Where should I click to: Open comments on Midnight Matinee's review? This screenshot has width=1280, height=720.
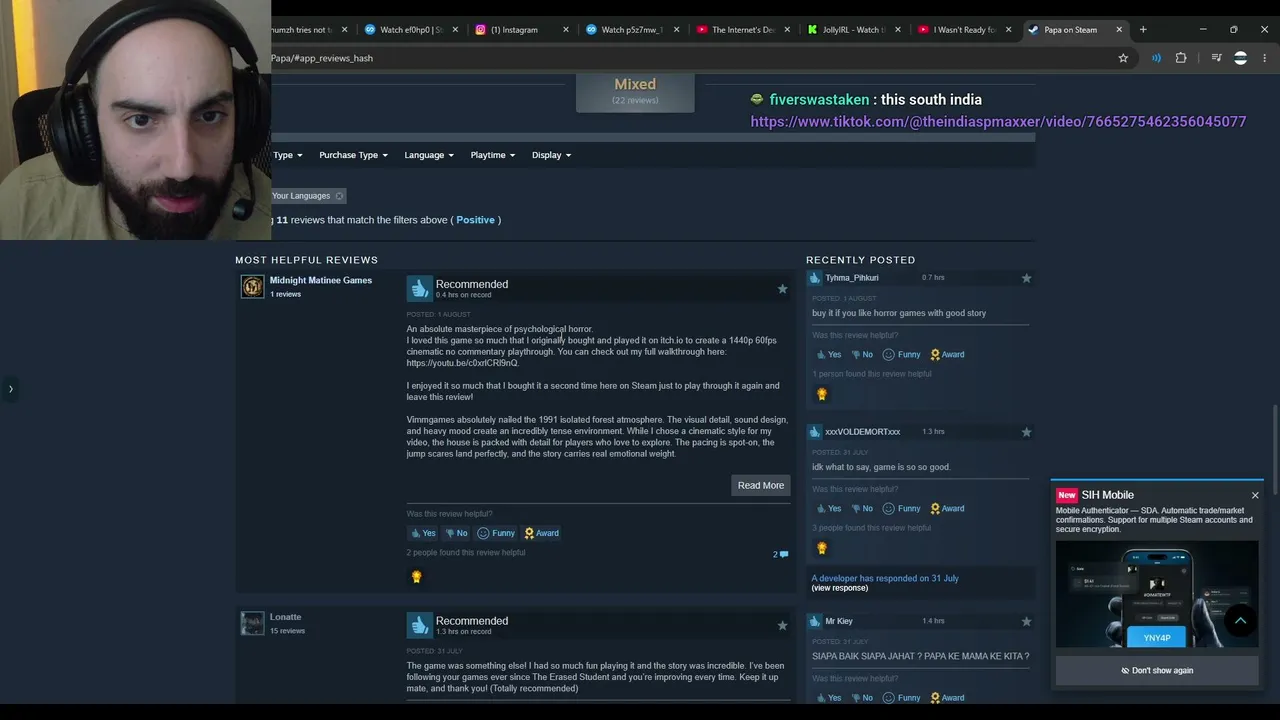point(781,554)
